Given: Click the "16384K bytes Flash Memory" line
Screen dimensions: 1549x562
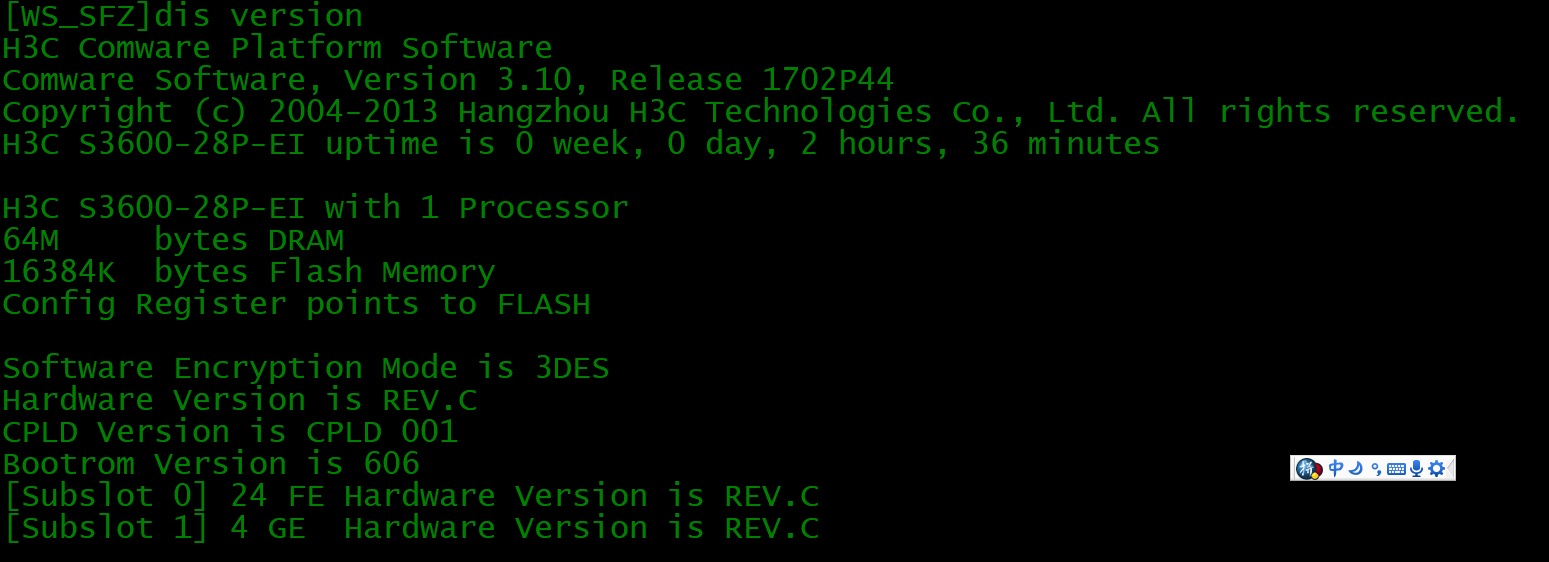Looking at the screenshot, I should point(248,272).
